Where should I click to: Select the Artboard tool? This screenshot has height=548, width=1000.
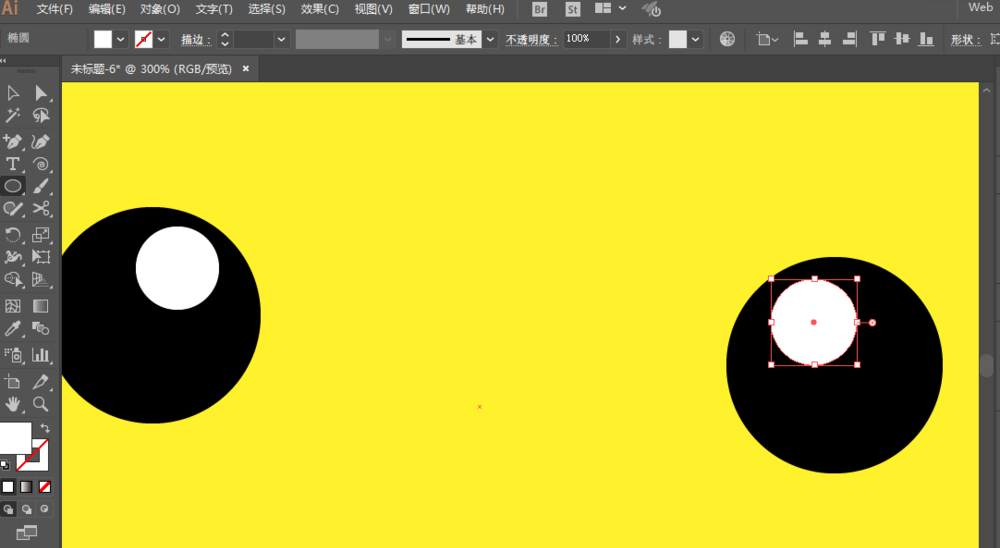point(13,381)
